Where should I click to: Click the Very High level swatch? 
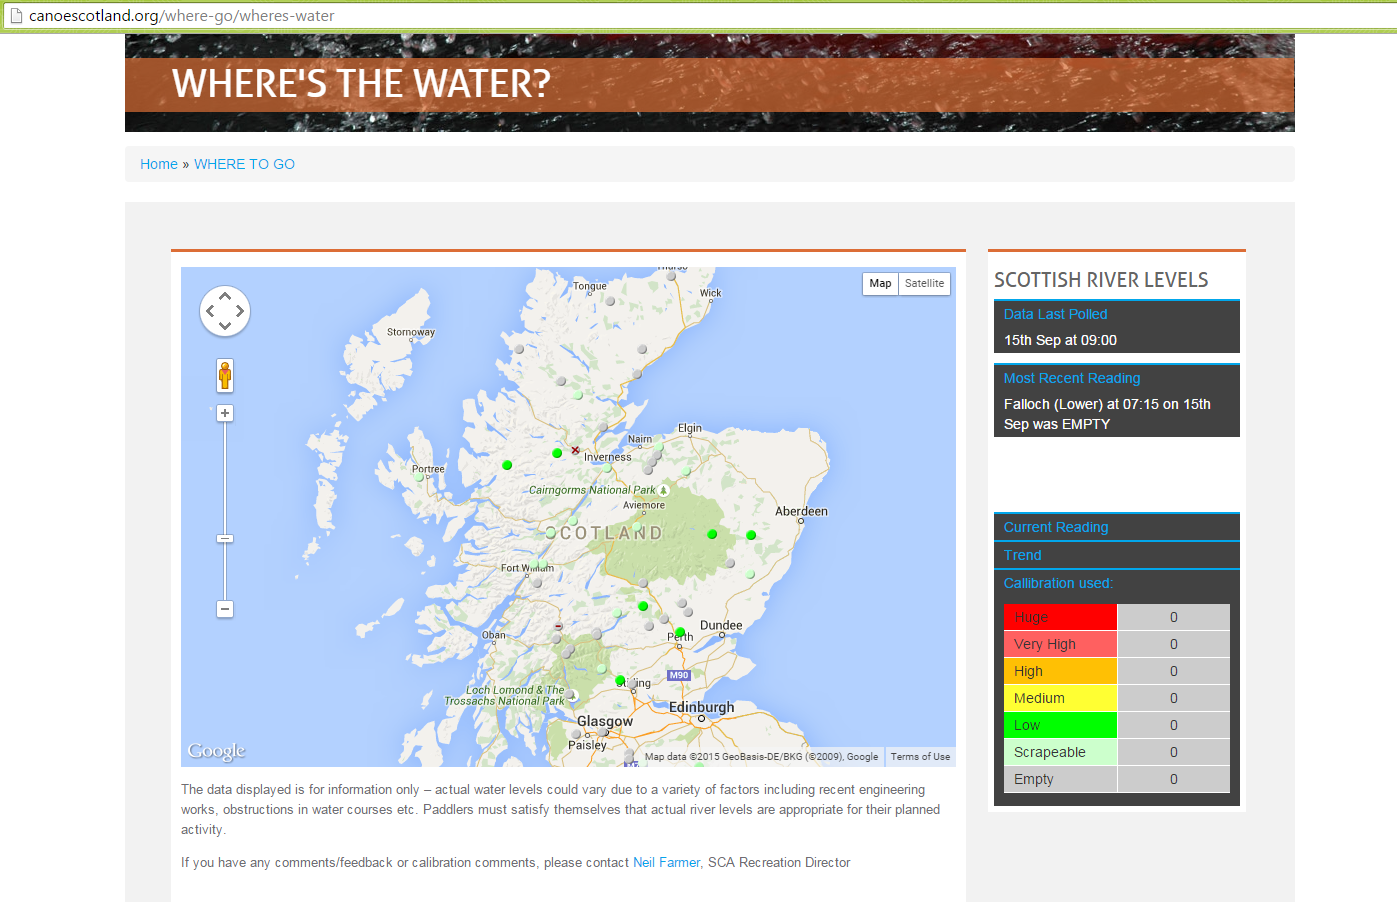(1061, 644)
